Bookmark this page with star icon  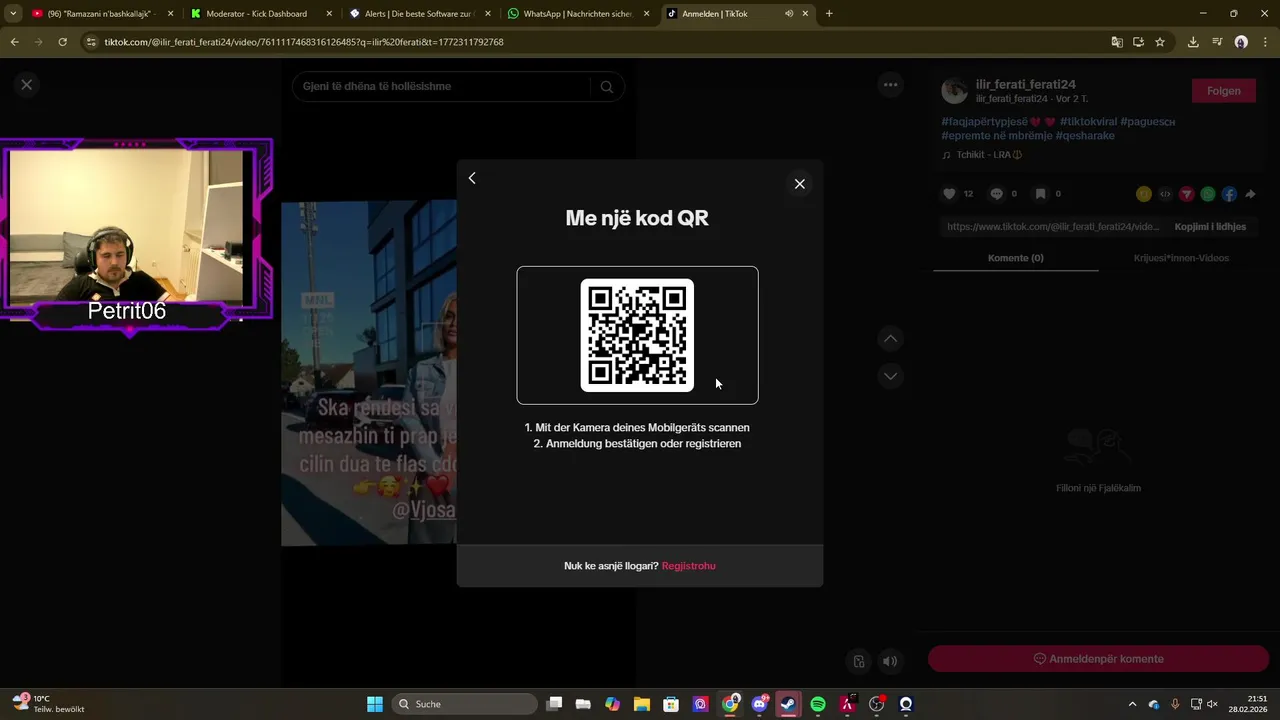(x=1160, y=42)
